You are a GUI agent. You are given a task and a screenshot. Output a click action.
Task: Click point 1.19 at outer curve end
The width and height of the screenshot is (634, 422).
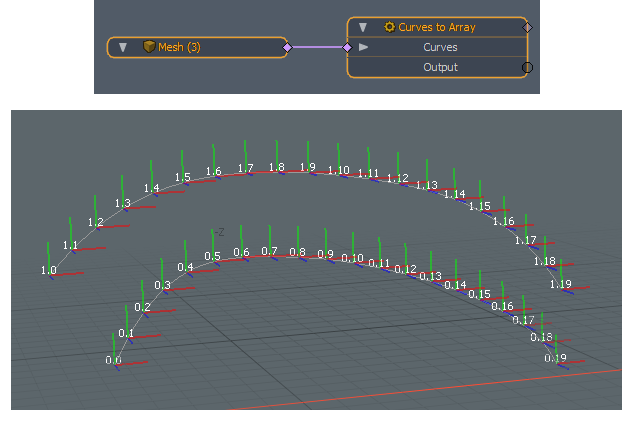560,285
